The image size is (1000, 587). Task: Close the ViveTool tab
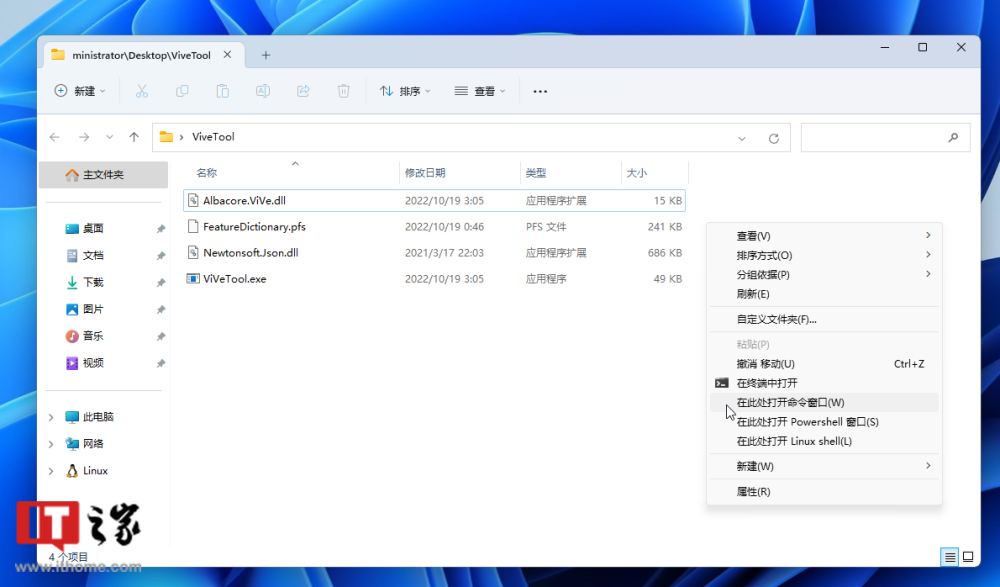click(227, 55)
